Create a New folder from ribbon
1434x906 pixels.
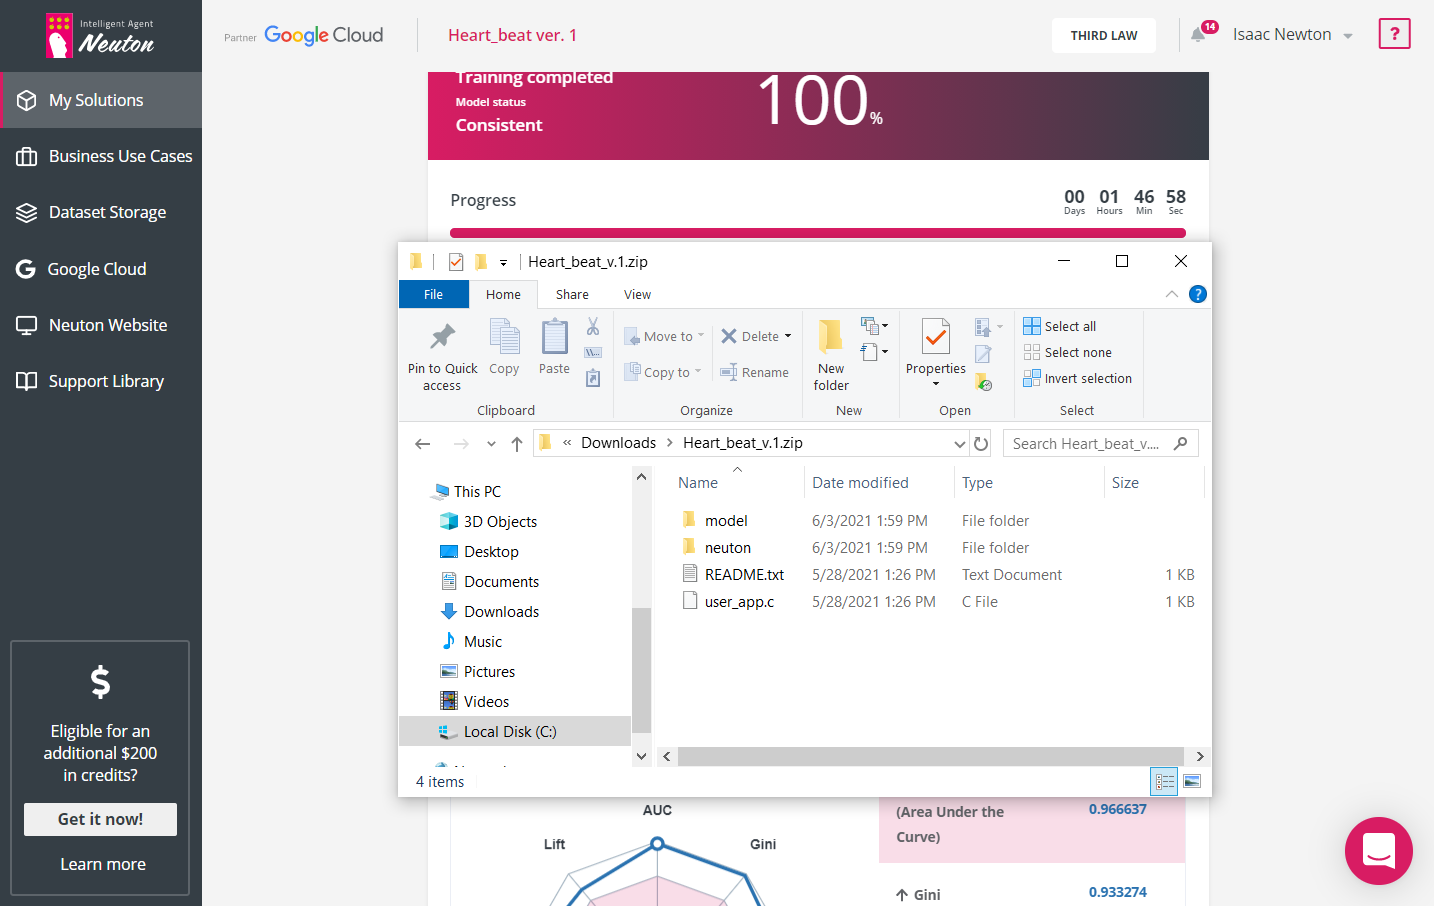point(830,355)
